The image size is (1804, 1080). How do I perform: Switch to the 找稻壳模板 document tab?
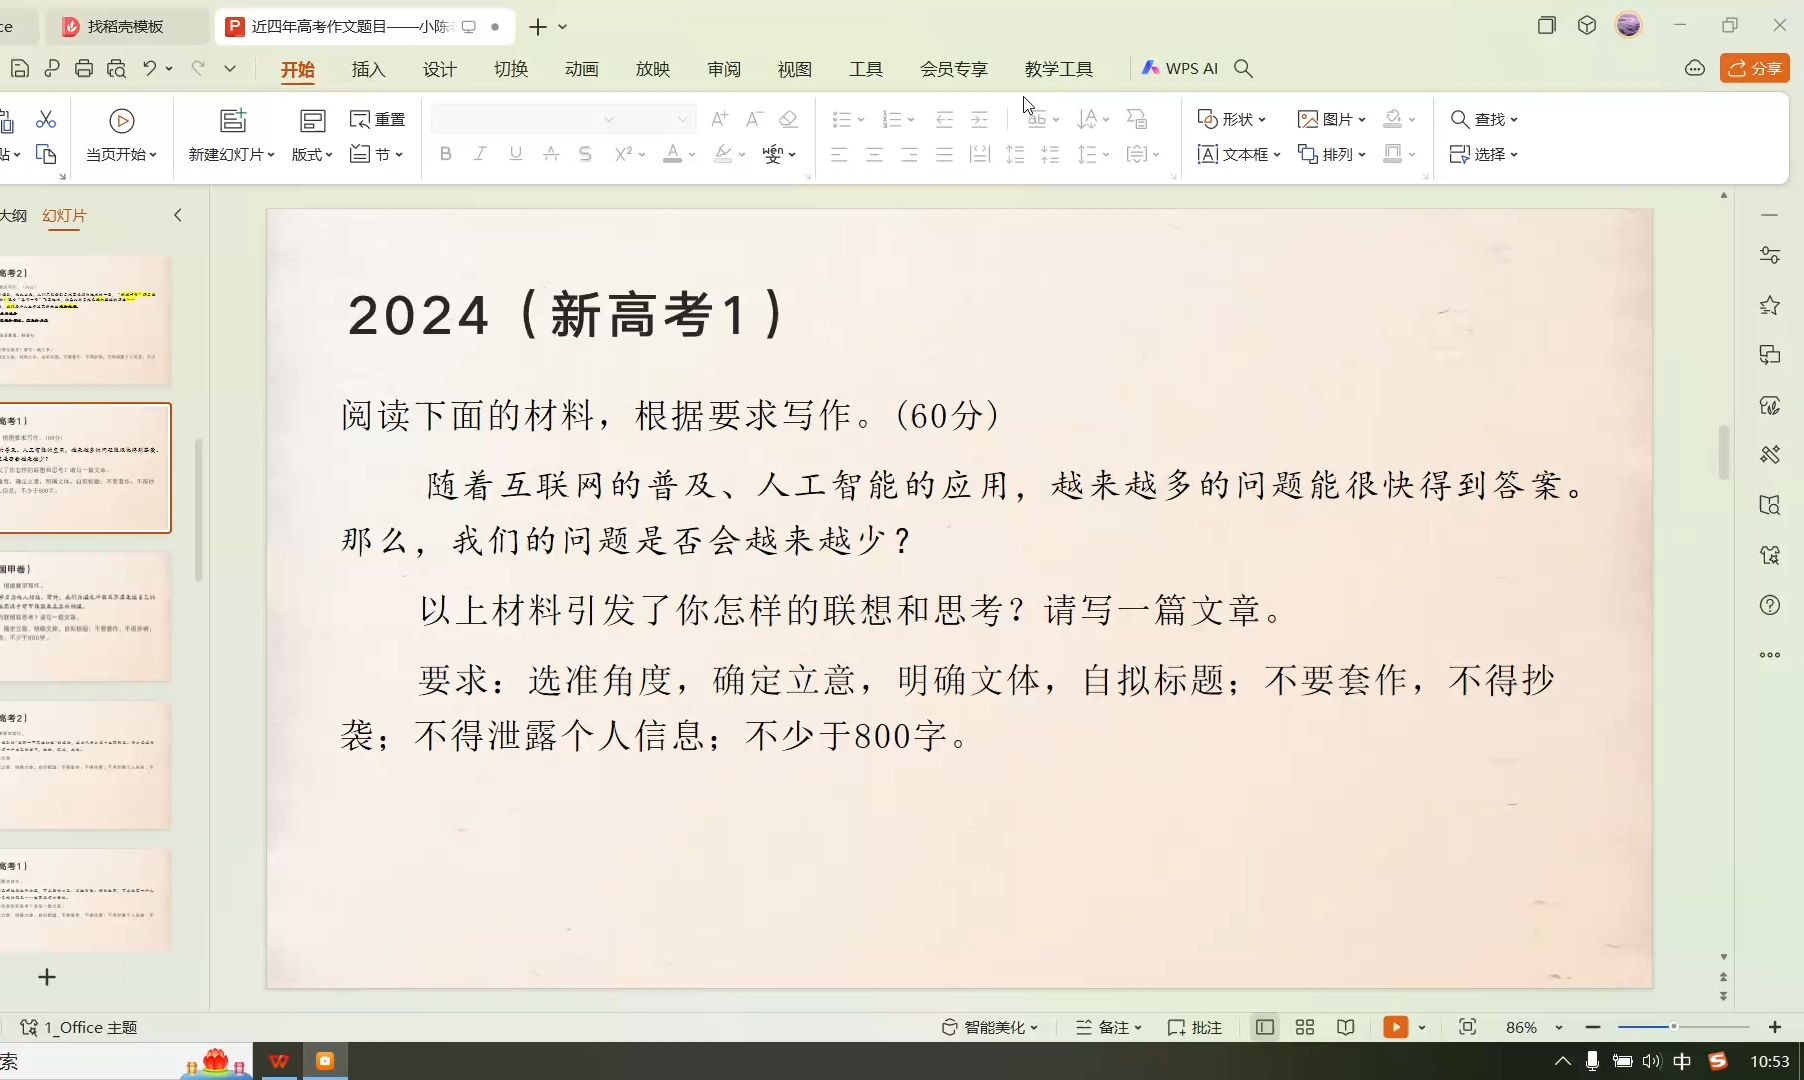point(125,27)
